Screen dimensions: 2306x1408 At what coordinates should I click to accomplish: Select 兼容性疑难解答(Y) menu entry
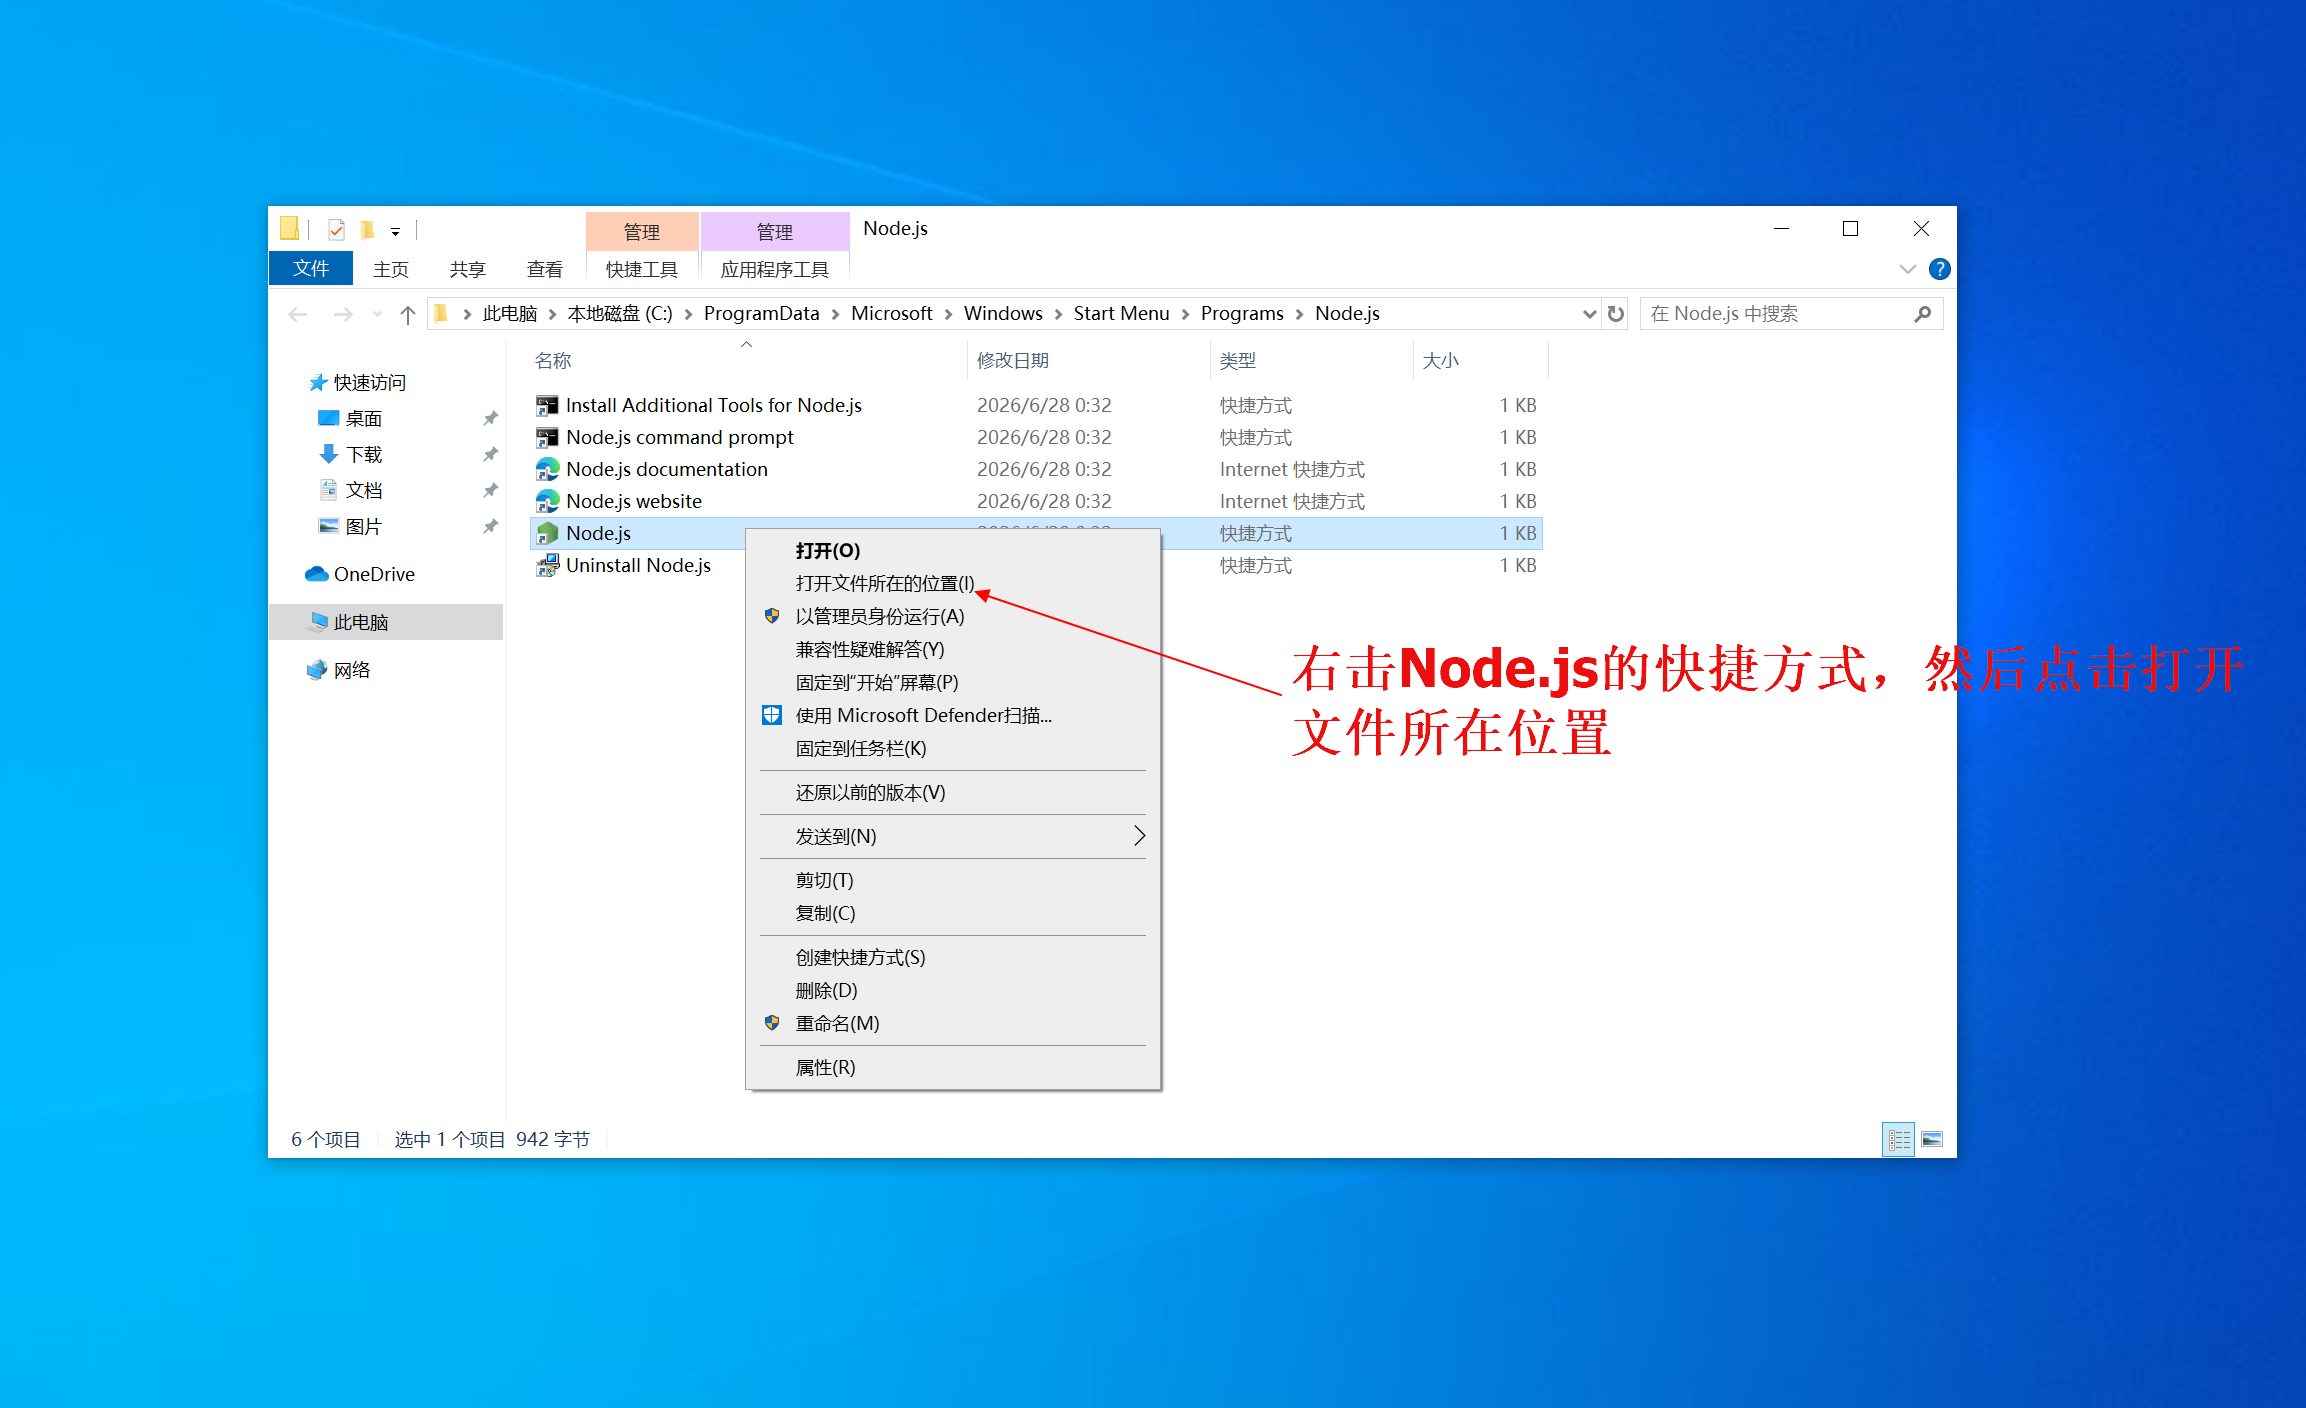click(x=953, y=649)
